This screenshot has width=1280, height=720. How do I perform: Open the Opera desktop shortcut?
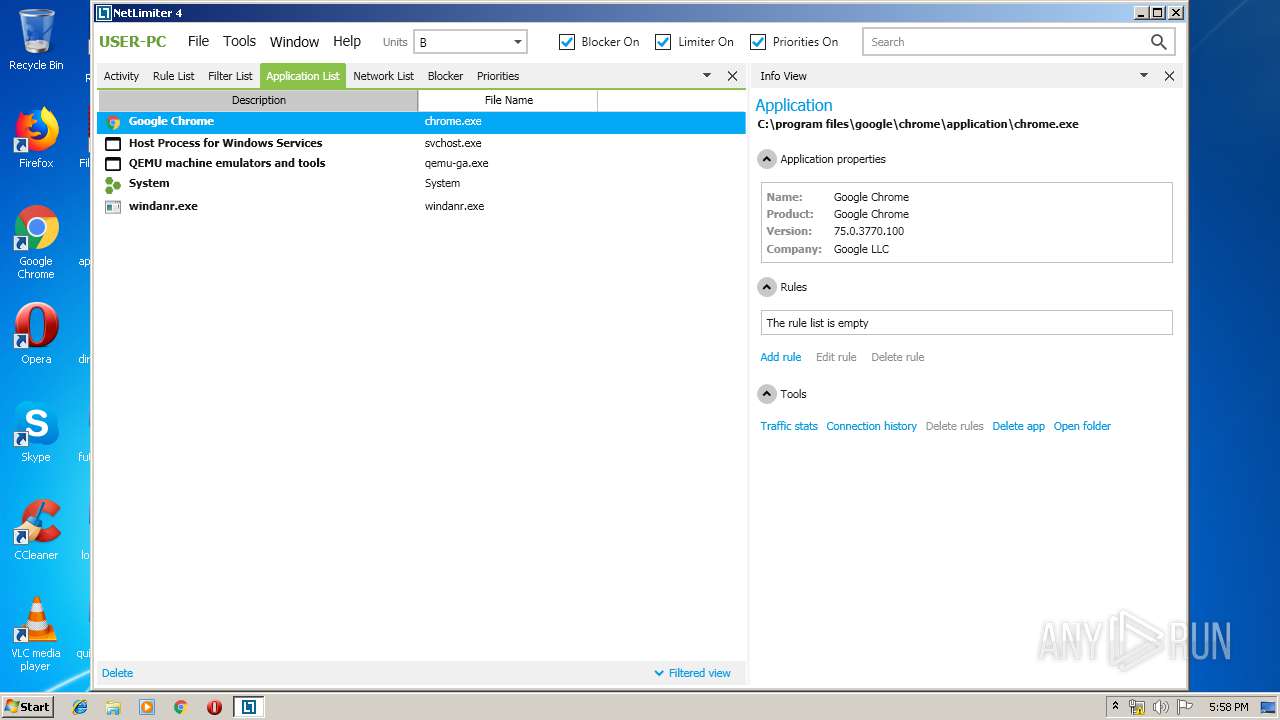pos(36,334)
